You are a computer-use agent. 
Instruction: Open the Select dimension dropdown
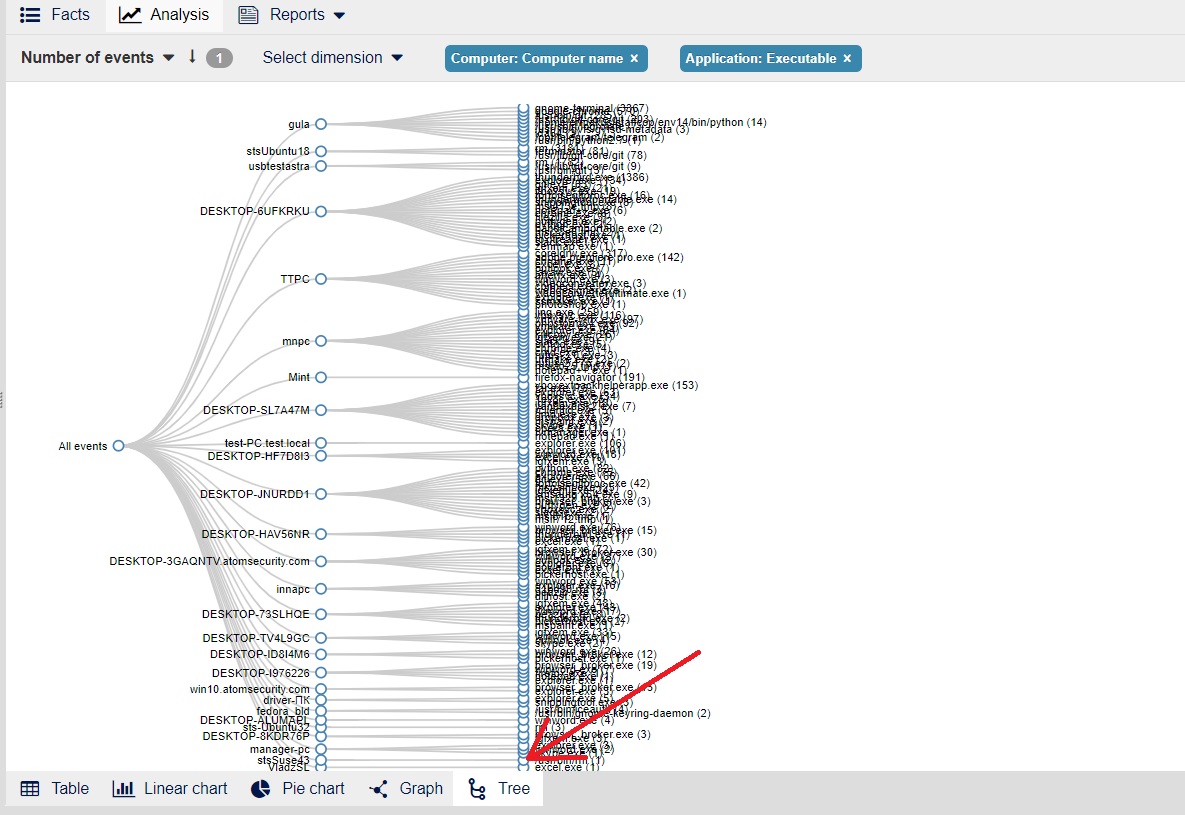pos(333,58)
